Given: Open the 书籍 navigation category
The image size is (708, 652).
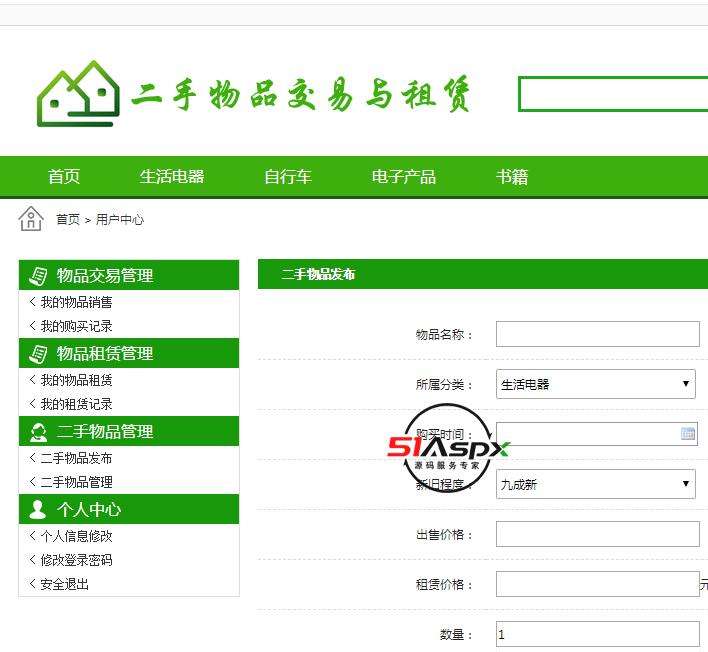Looking at the screenshot, I should pos(512,177).
